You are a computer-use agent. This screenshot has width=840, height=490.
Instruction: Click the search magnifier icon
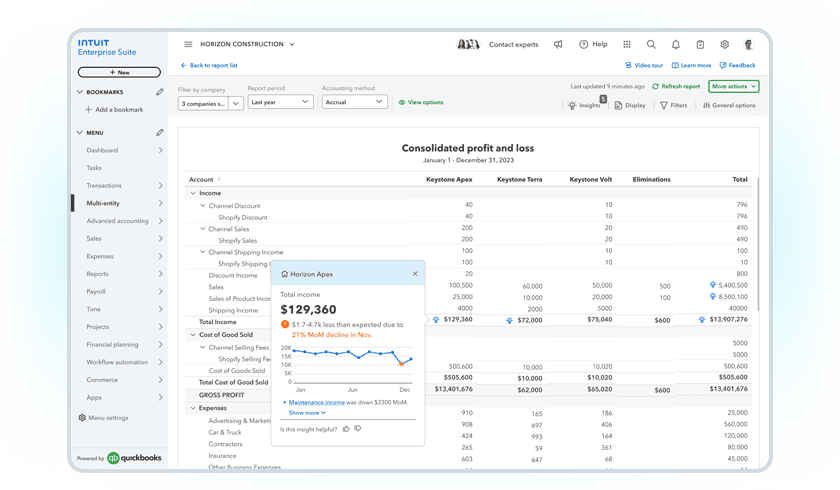pyautogui.click(x=651, y=44)
